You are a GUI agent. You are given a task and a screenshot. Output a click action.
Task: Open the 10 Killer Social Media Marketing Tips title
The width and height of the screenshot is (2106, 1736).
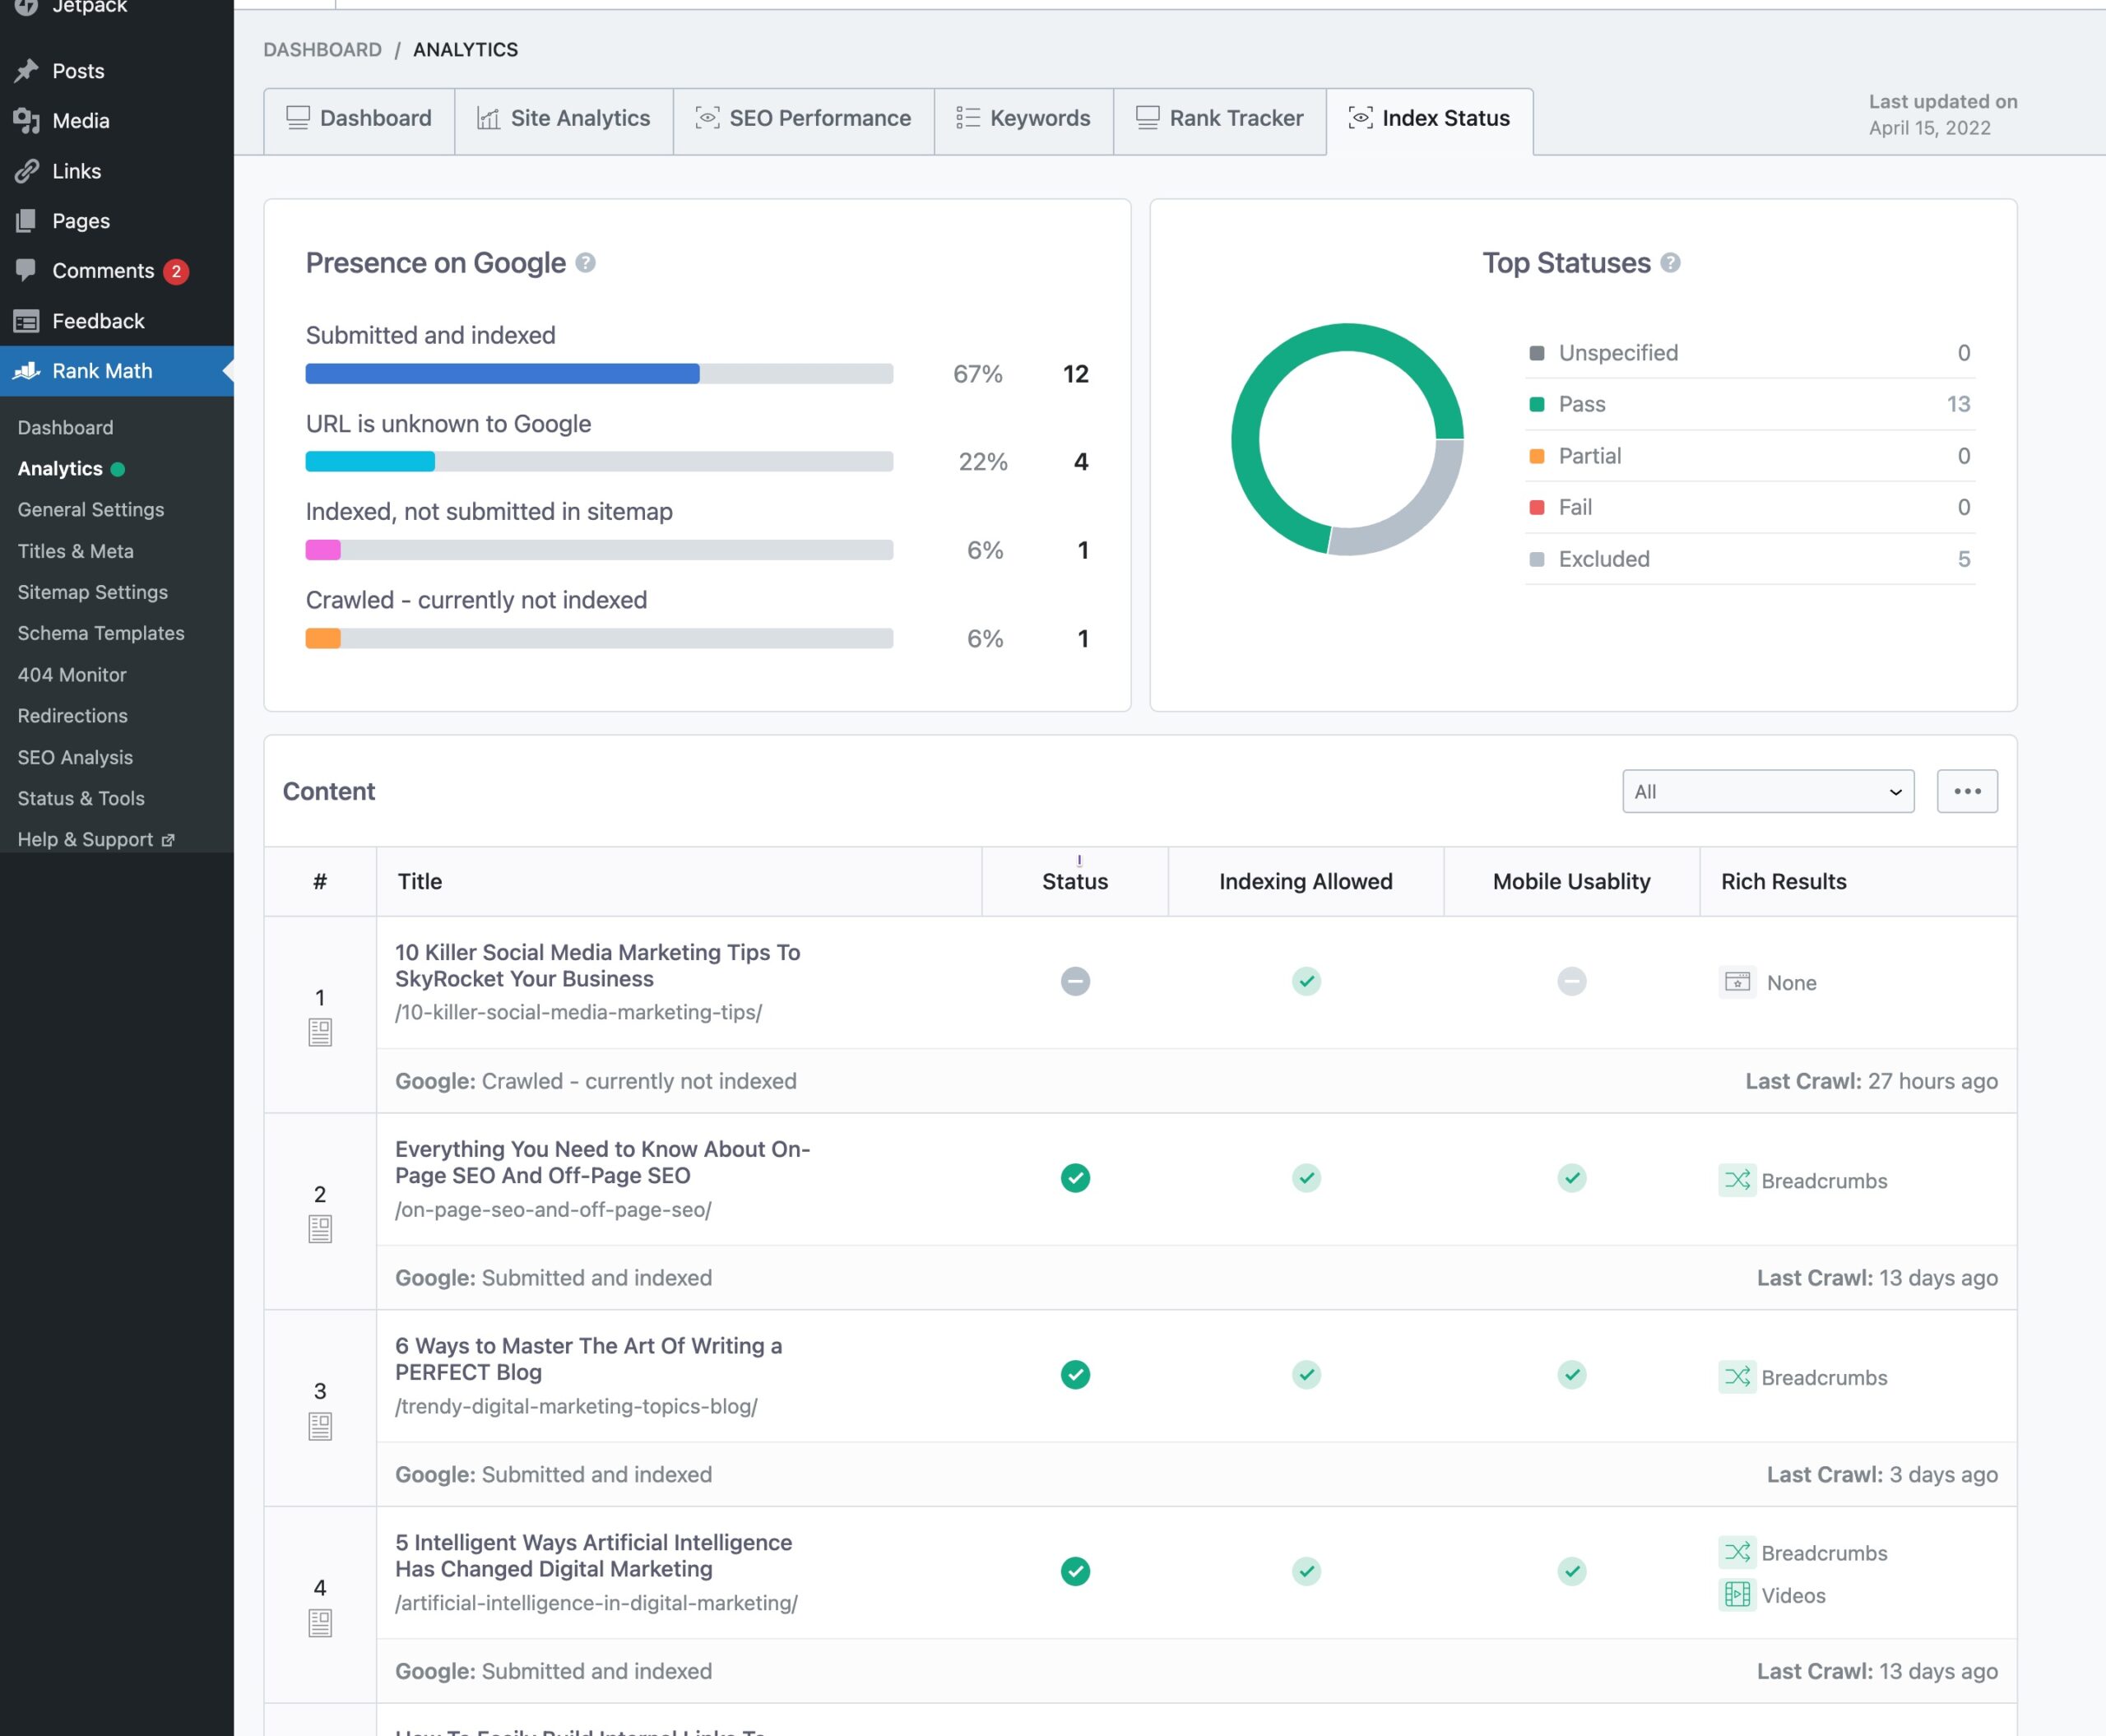click(597, 965)
